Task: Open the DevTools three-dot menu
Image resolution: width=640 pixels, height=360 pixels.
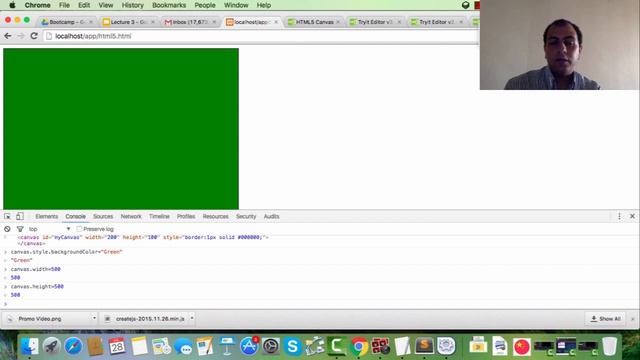Action: [x=619, y=216]
